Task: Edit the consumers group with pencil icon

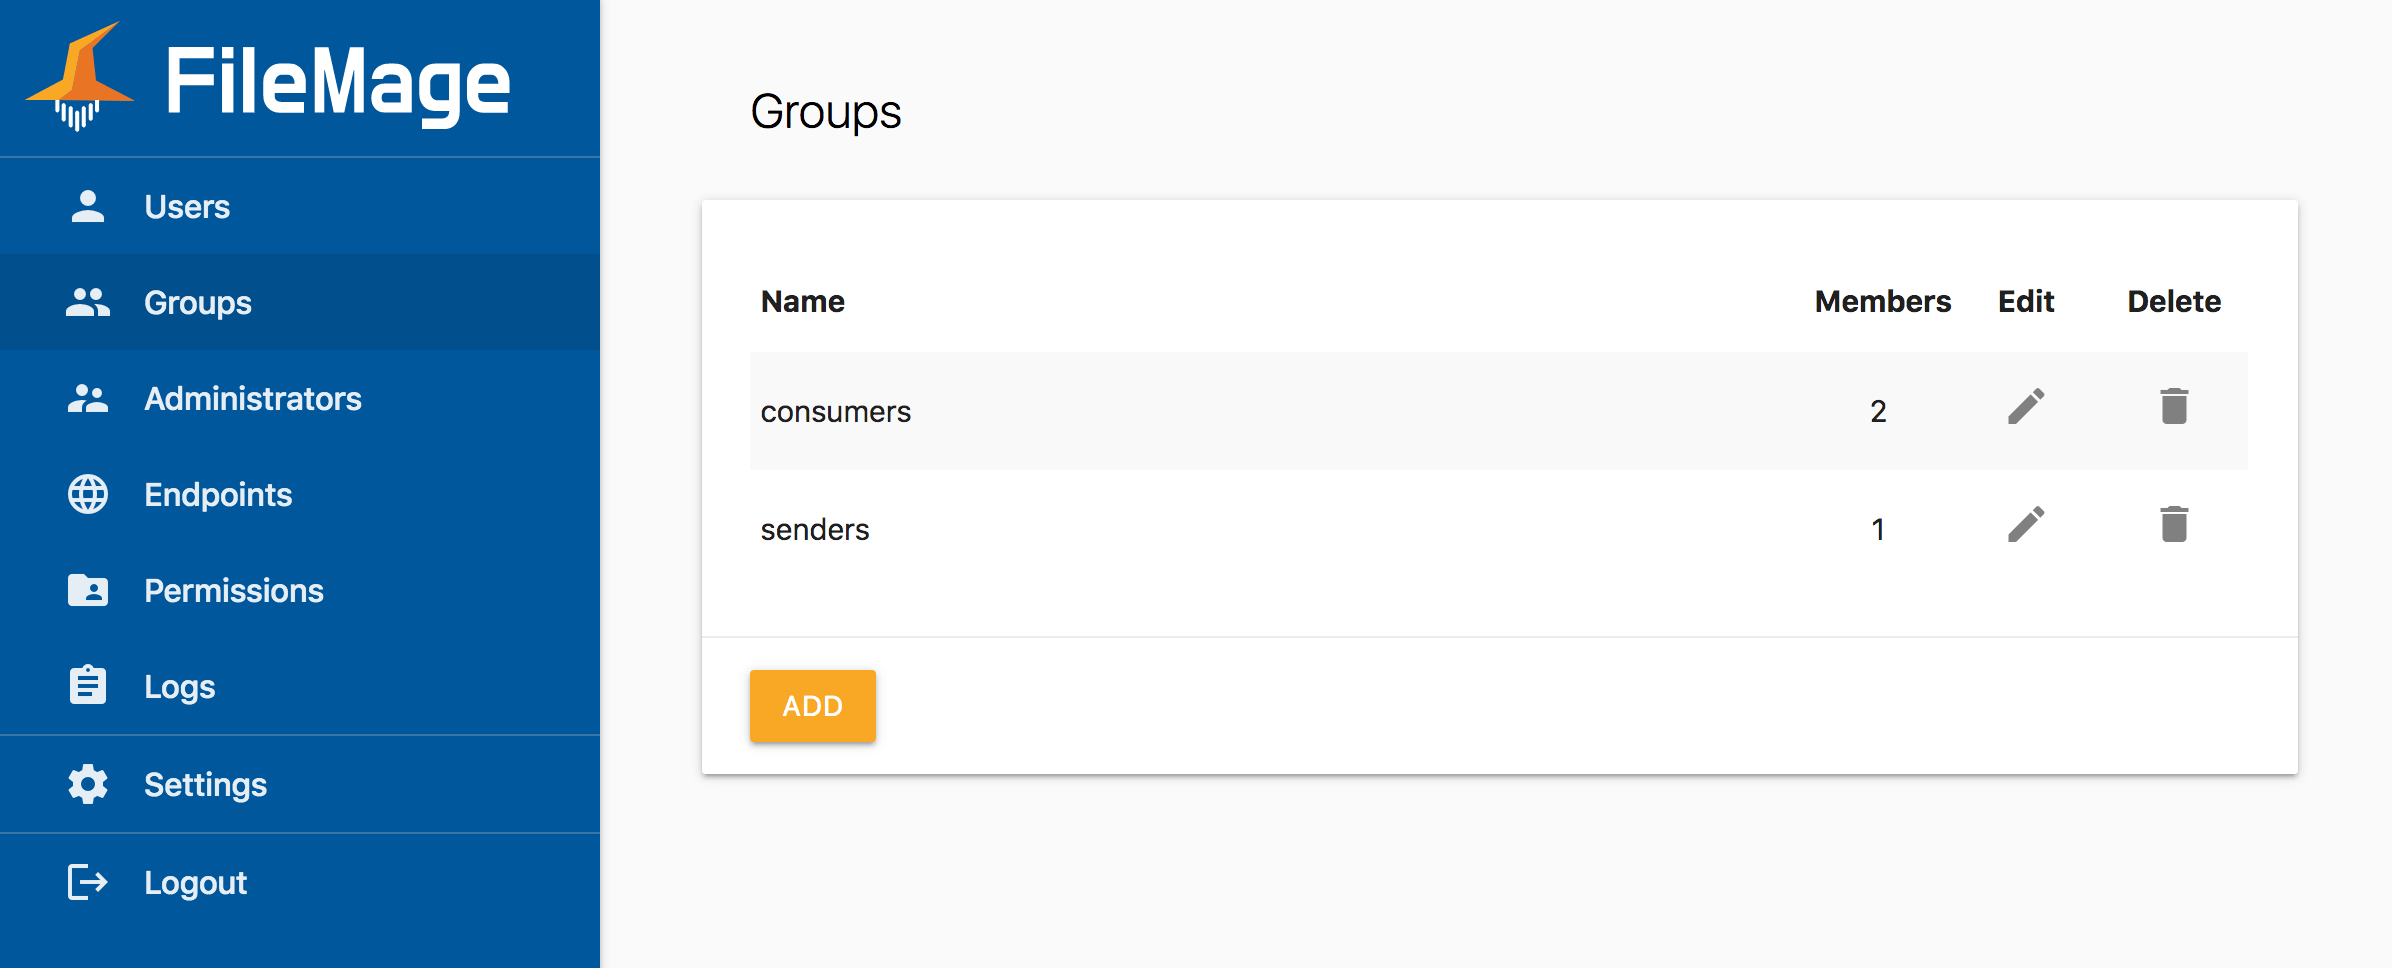Action: click(2025, 408)
